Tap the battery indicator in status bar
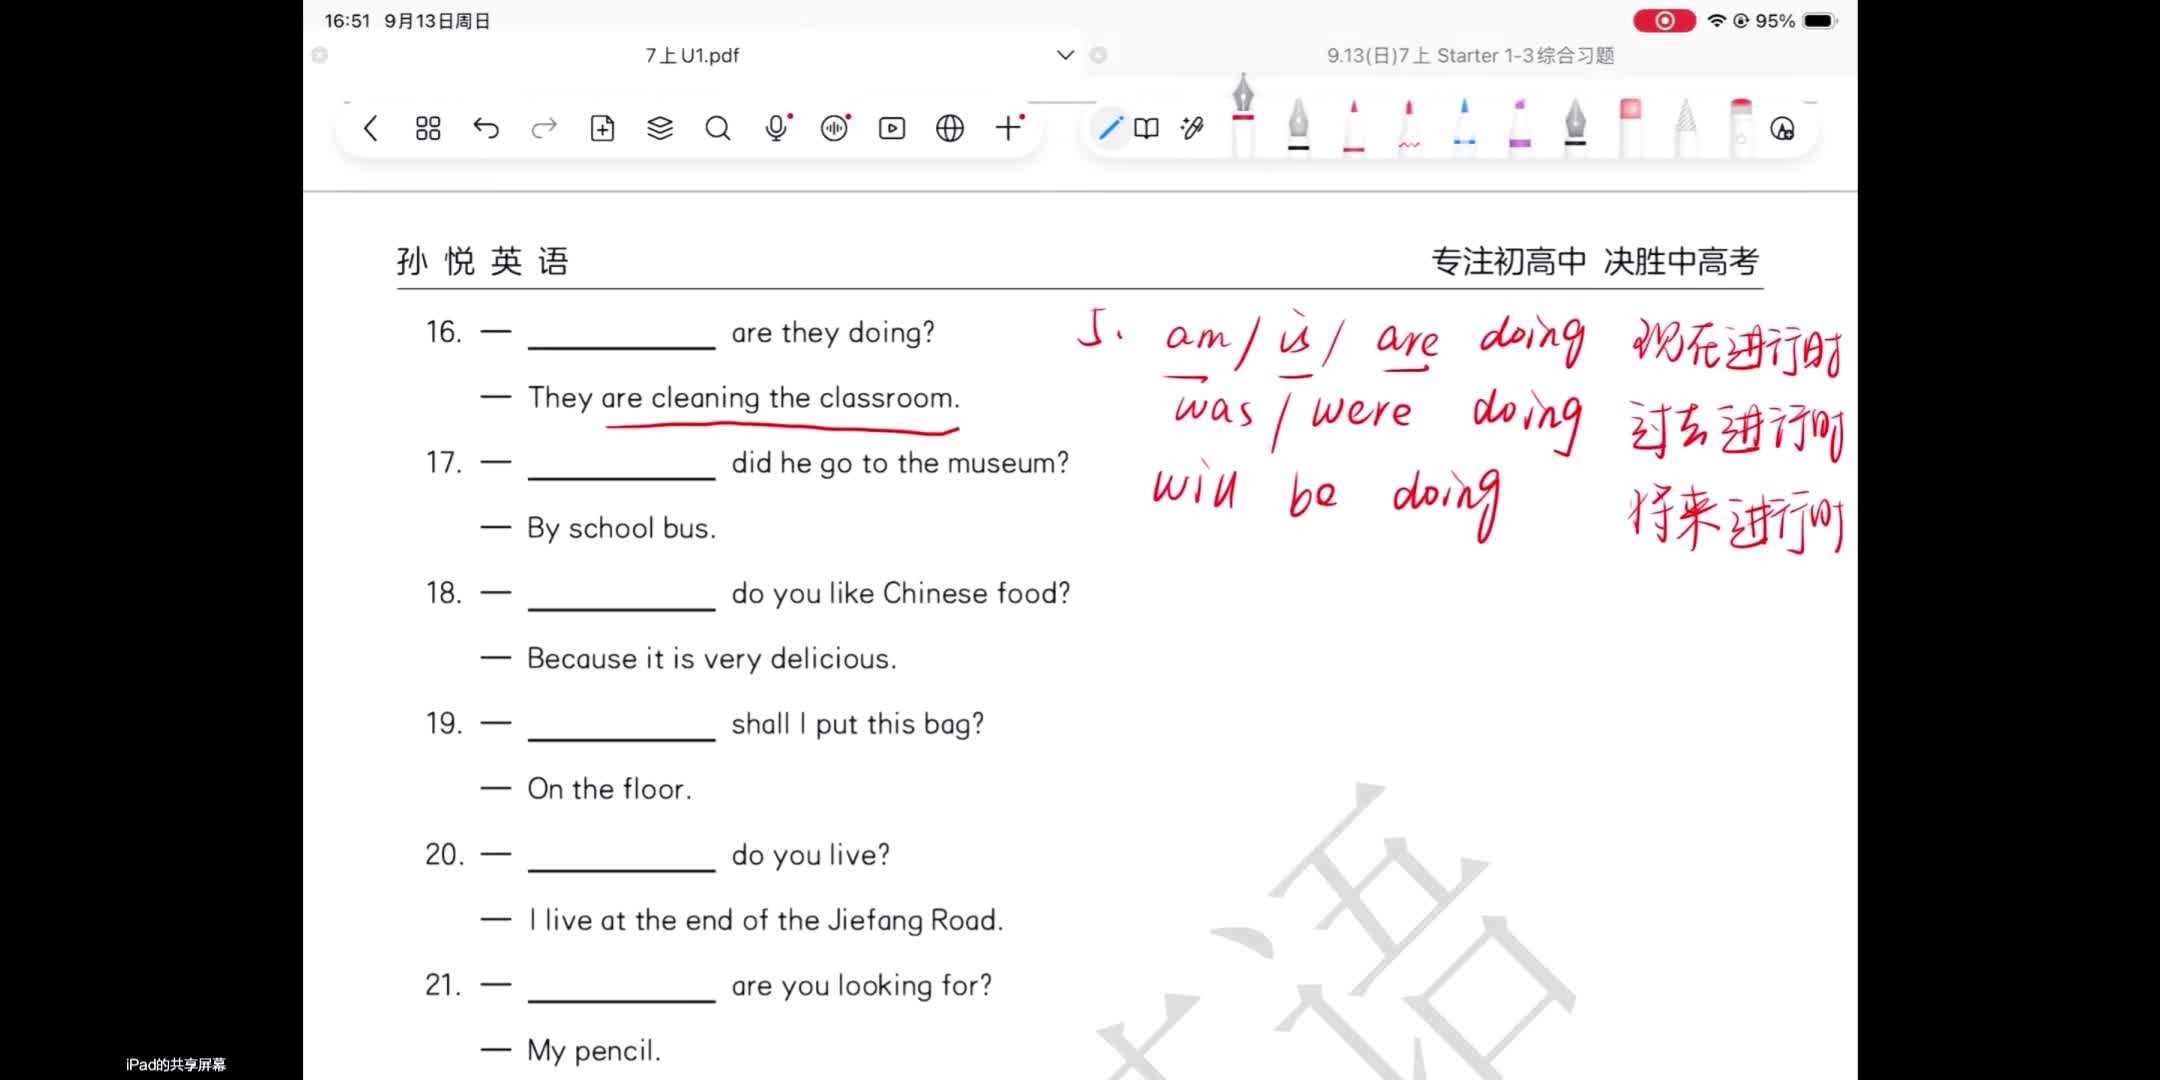This screenshot has width=2160, height=1080. 1820,21
